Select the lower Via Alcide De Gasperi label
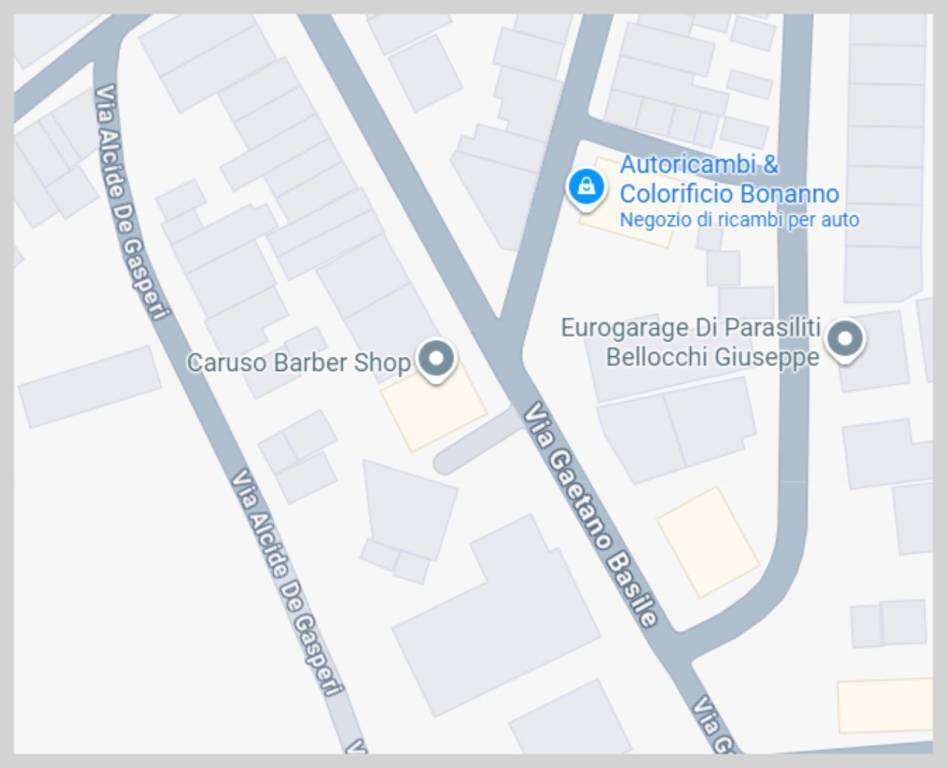 [286, 581]
